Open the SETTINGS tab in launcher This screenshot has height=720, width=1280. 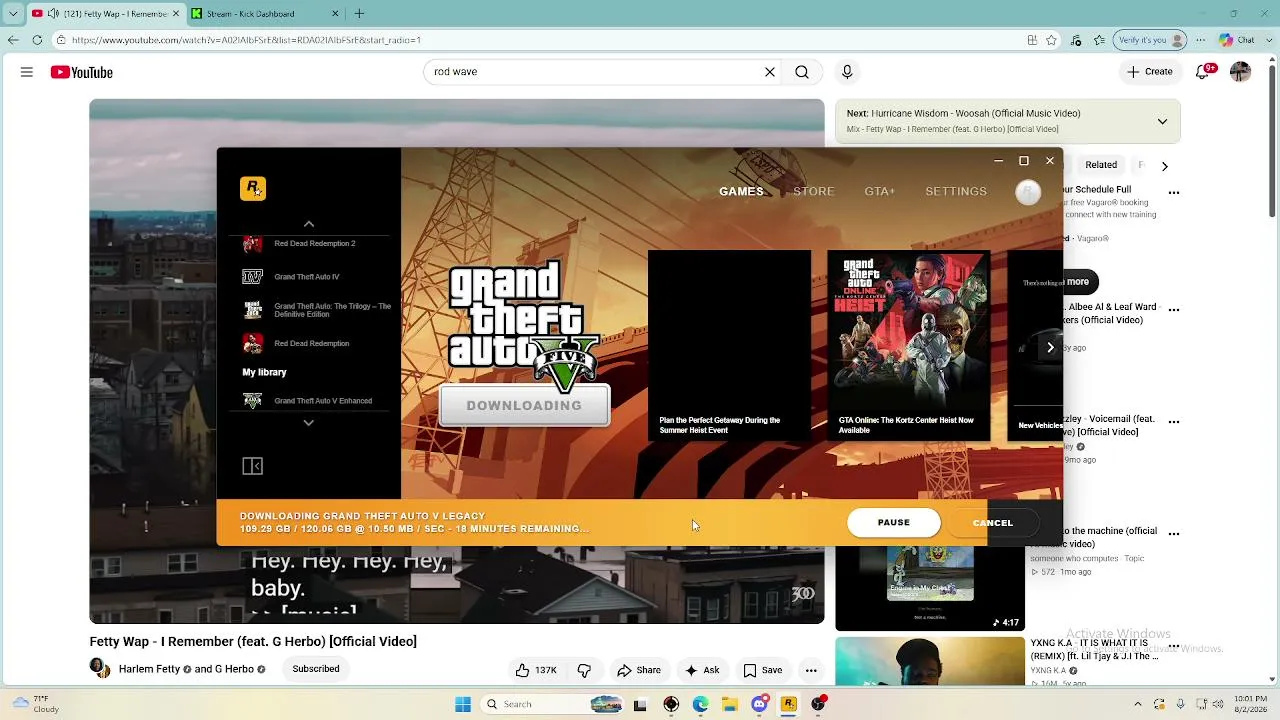(x=956, y=191)
